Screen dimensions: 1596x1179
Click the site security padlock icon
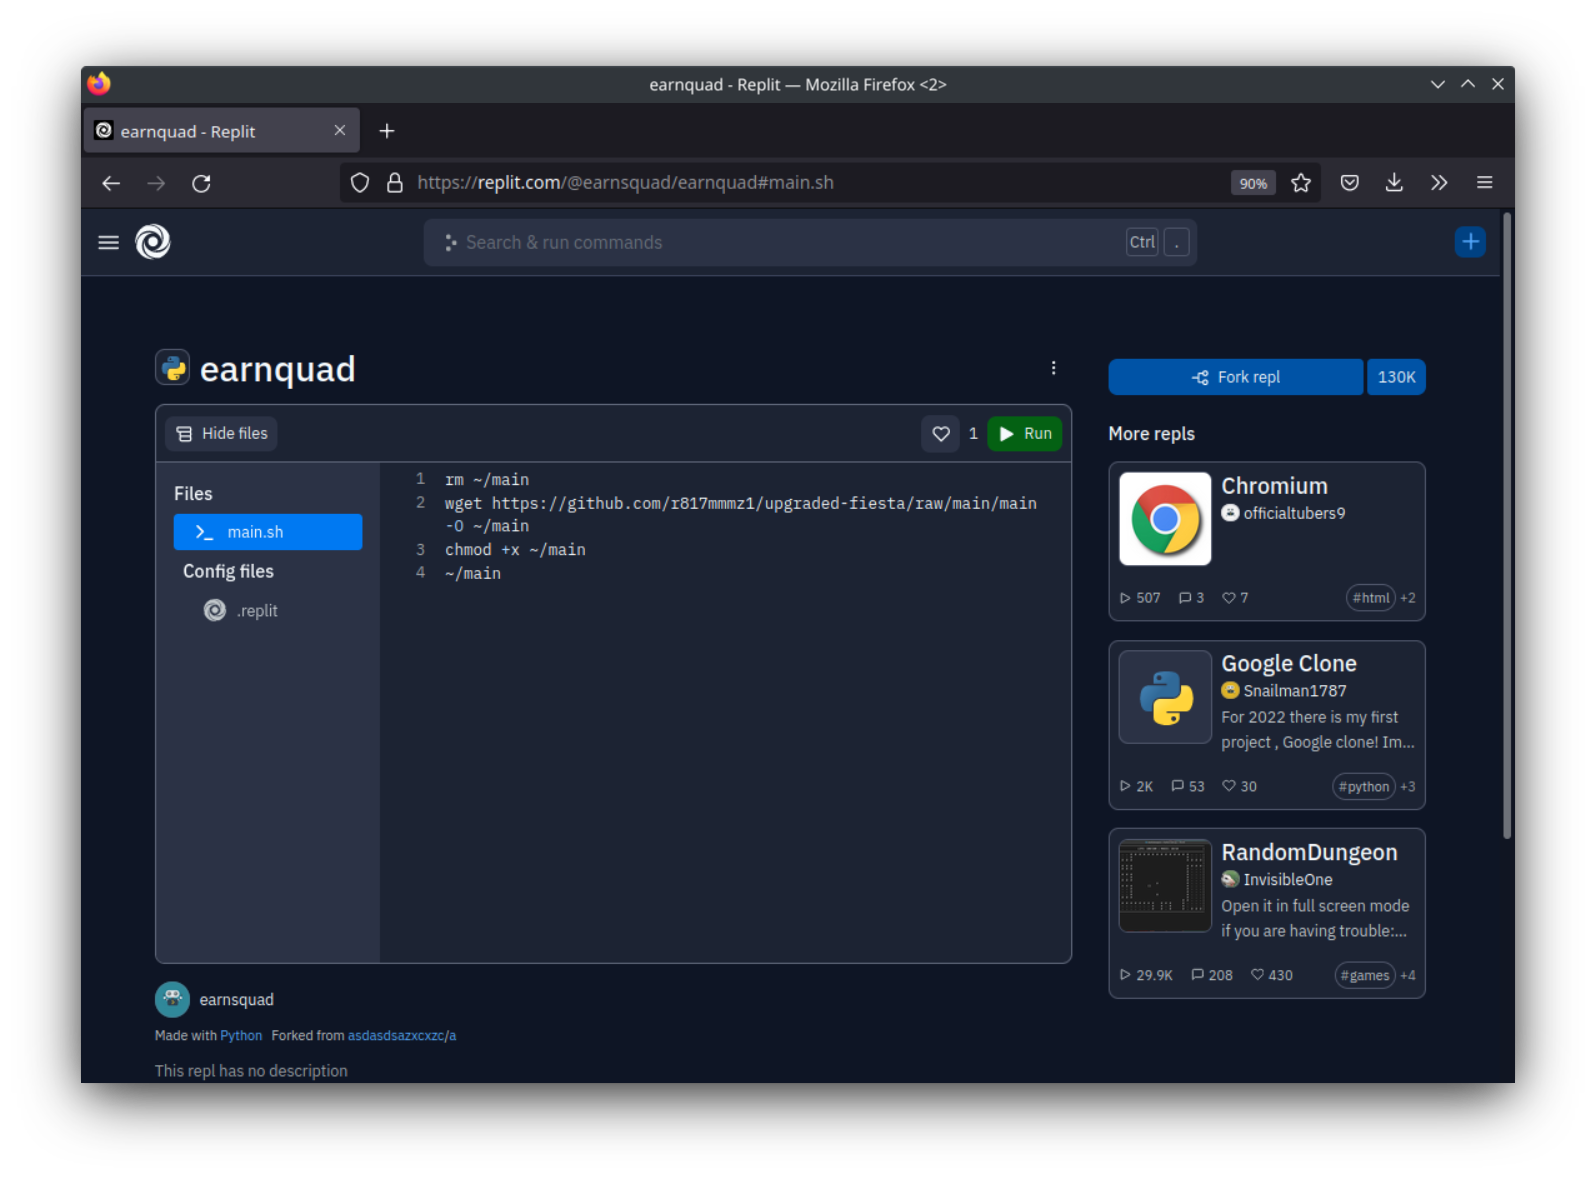tap(395, 183)
